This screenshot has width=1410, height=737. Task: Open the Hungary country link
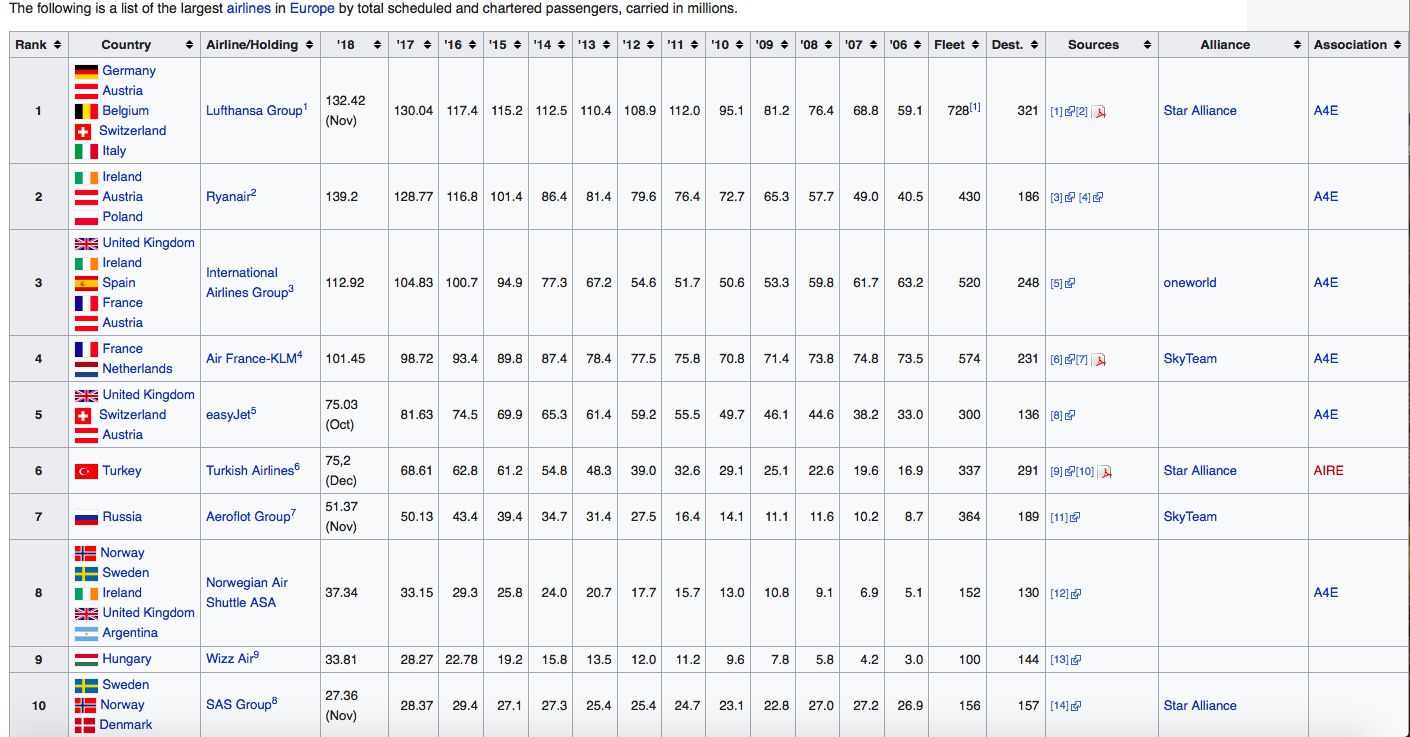coord(127,659)
